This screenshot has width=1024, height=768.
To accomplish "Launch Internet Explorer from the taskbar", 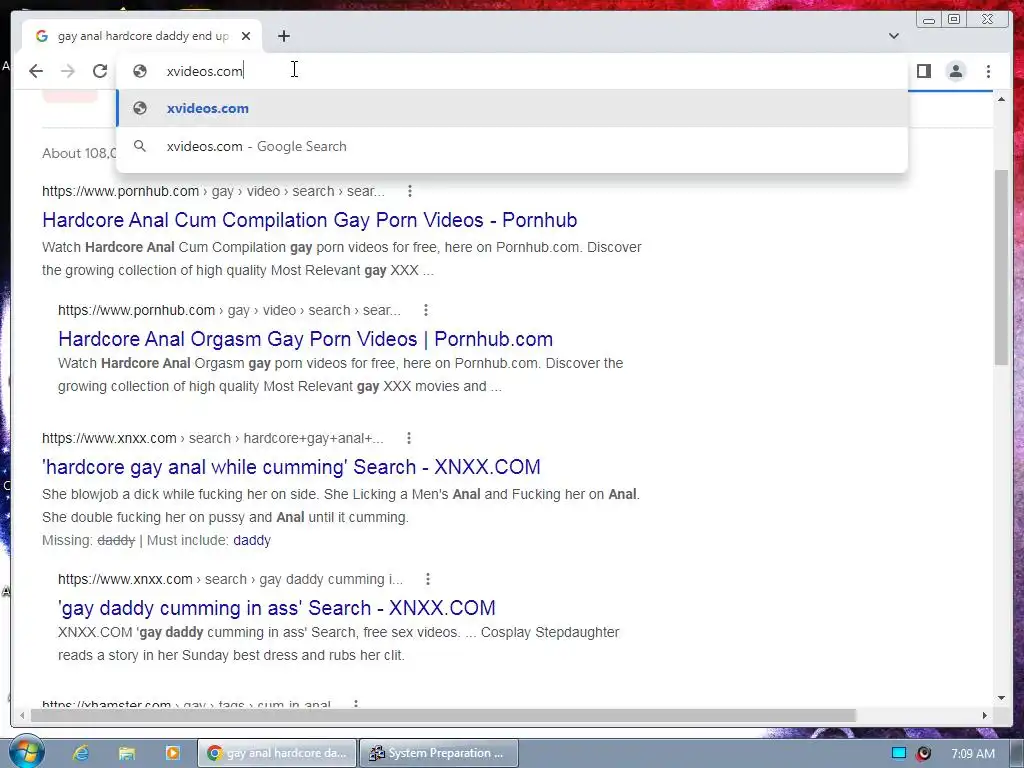I will [81, 753].
